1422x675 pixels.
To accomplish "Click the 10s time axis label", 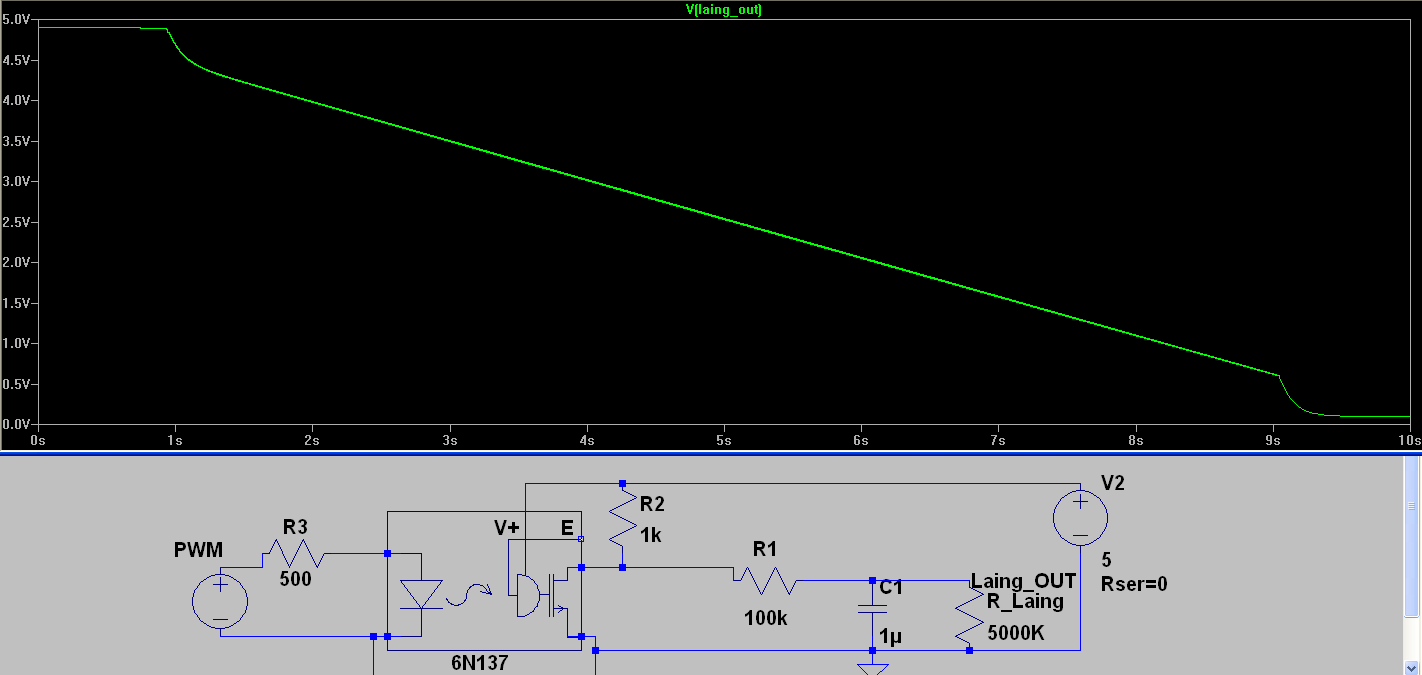I will coord(1408,440).
